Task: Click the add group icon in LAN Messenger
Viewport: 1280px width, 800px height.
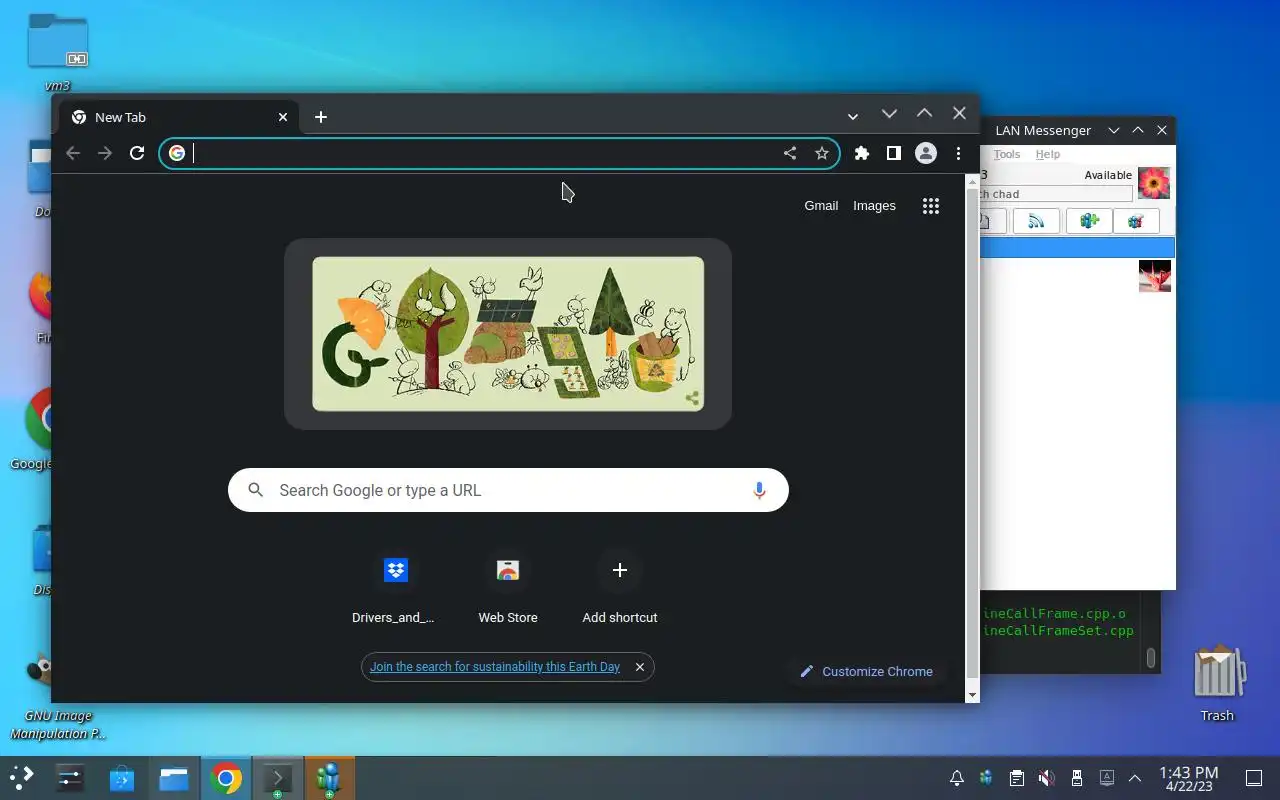Action: (1089, 221)
